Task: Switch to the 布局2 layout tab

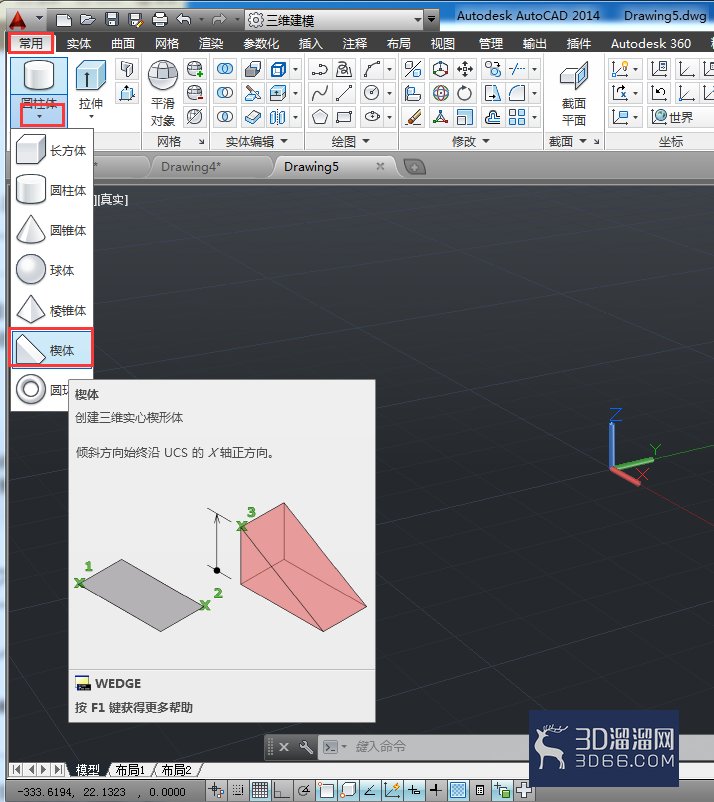Action: pyautogui.click(x=176, y=770)
